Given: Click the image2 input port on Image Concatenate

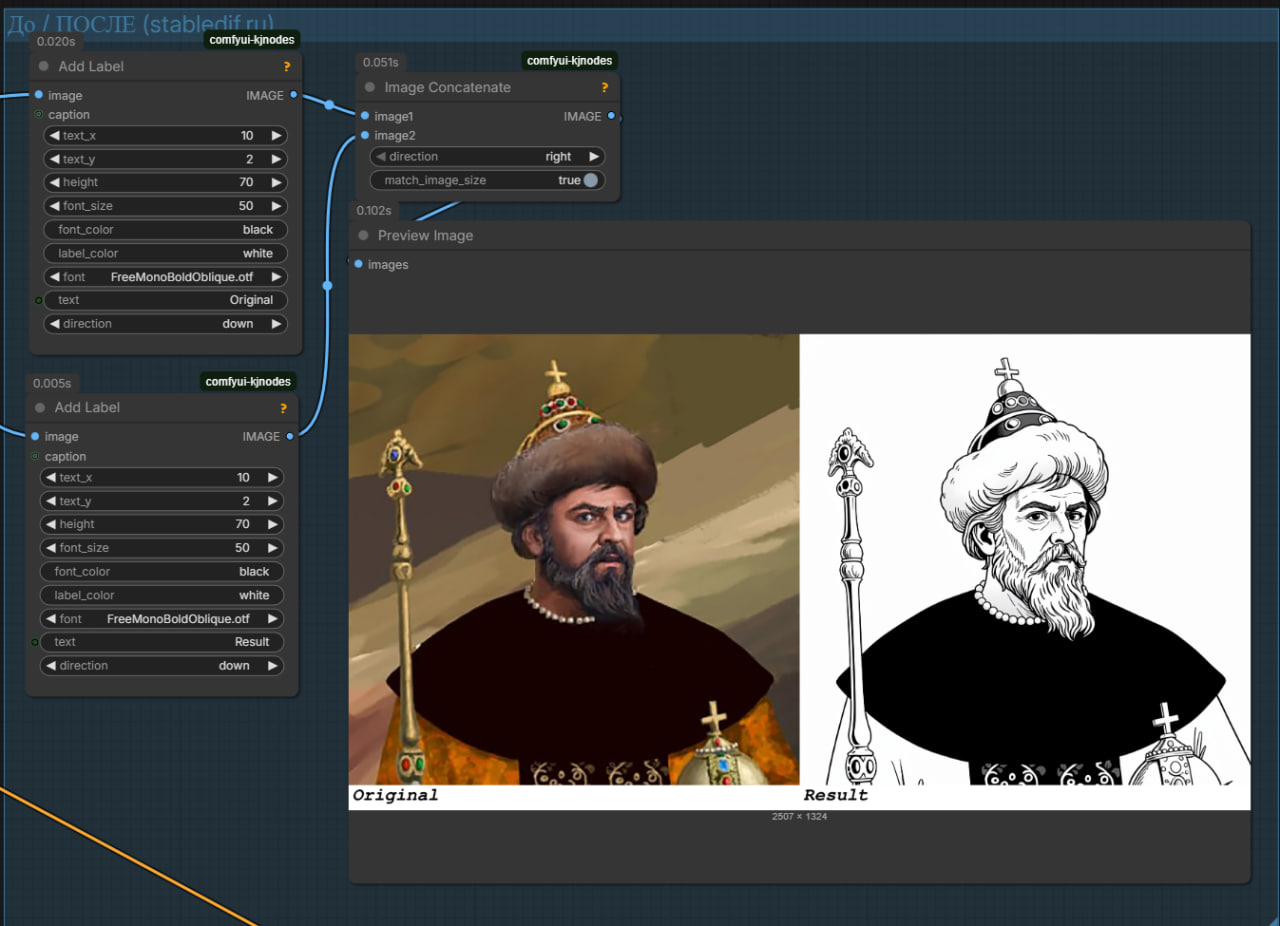Looking at the screenshot, I should 365,135.
